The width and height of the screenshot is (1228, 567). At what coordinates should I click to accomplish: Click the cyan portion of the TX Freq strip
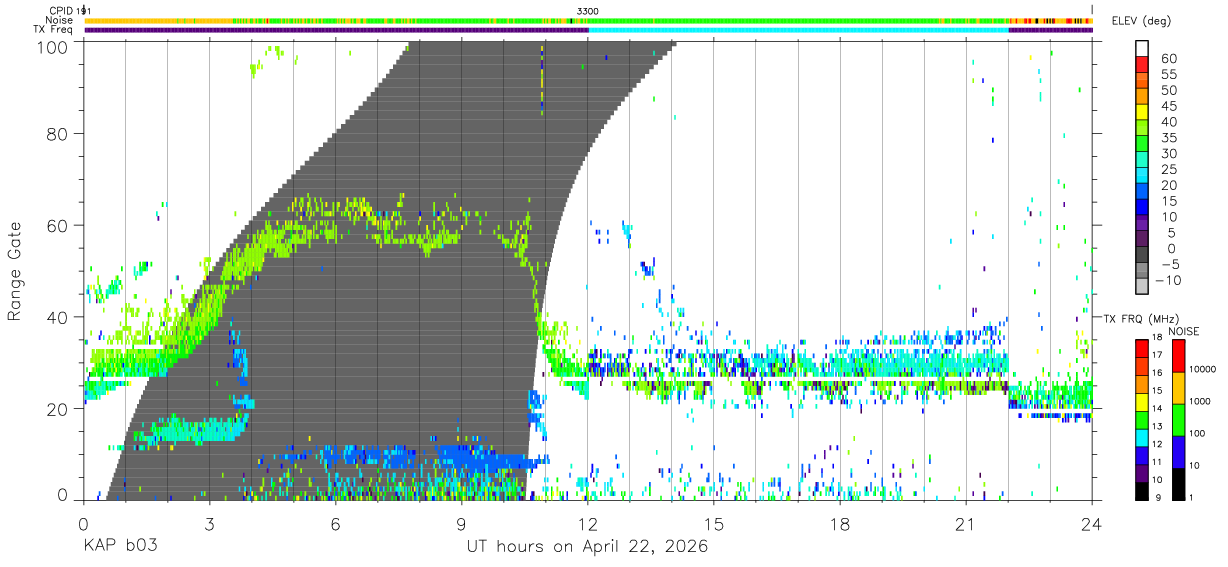[798, 30]
